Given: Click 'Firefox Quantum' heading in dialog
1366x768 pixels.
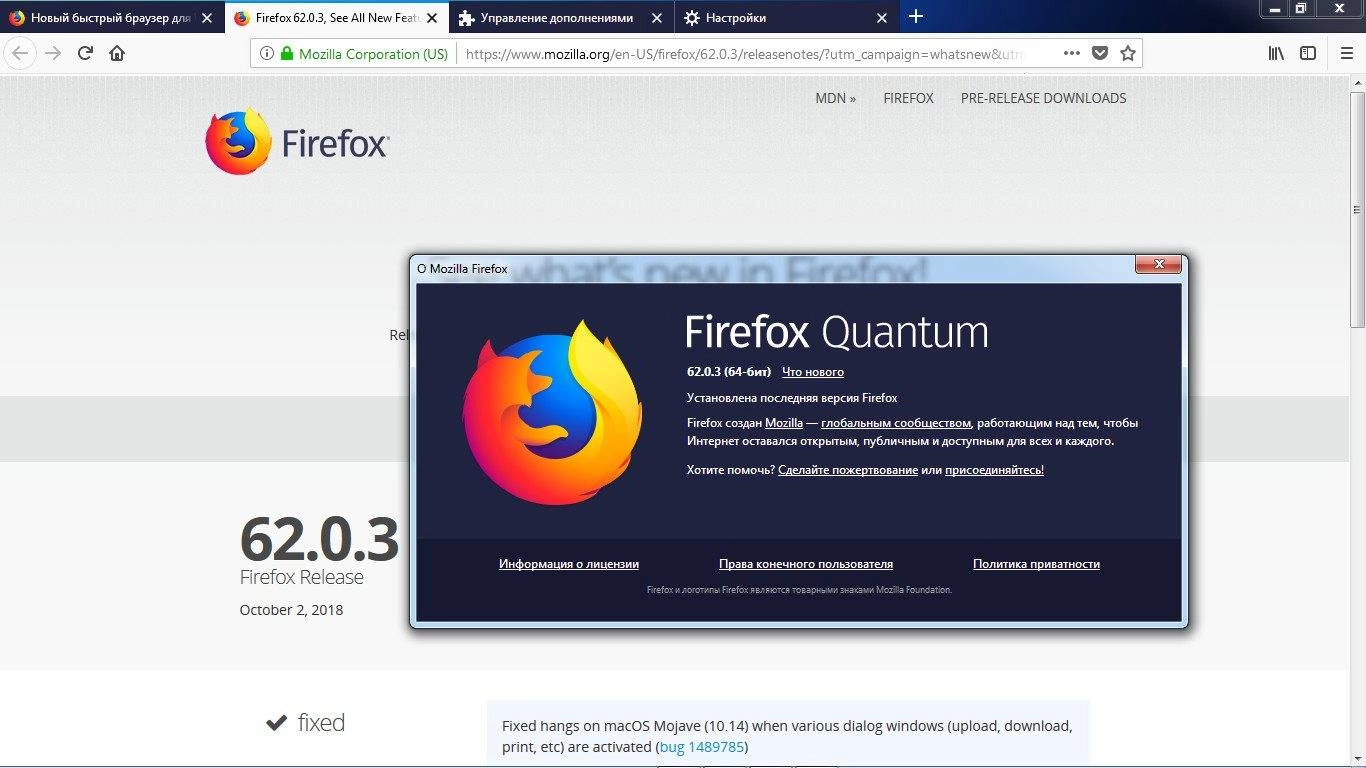Looking at the screenshot, I should 837,332.
